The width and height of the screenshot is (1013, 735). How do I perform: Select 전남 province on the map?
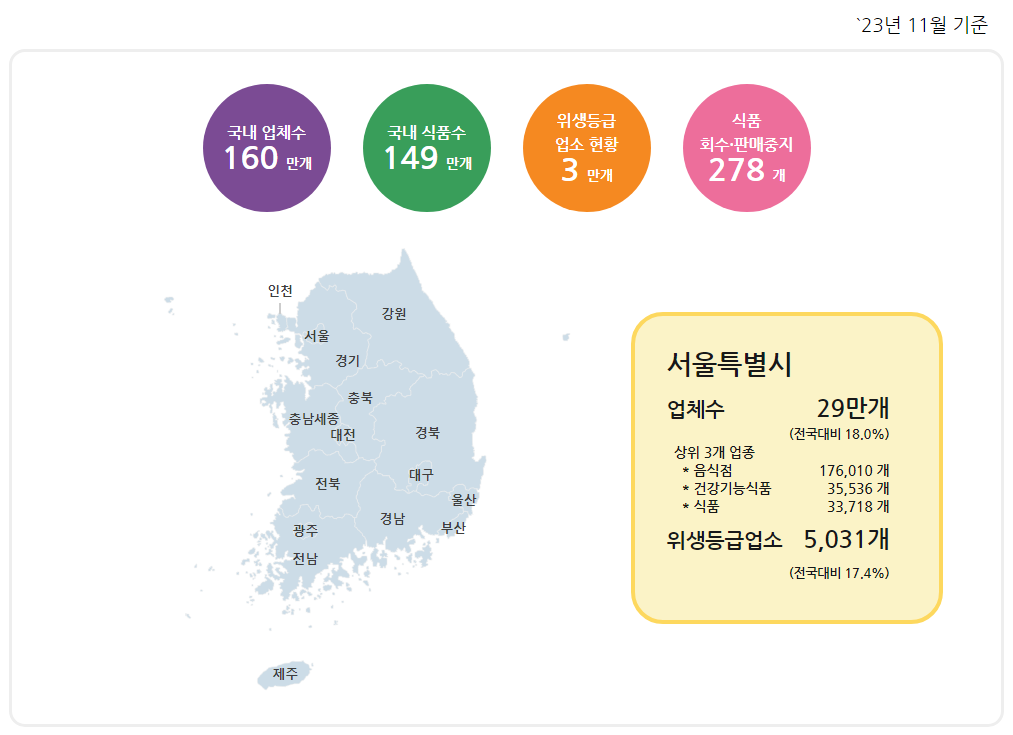(x=305, y=559)
